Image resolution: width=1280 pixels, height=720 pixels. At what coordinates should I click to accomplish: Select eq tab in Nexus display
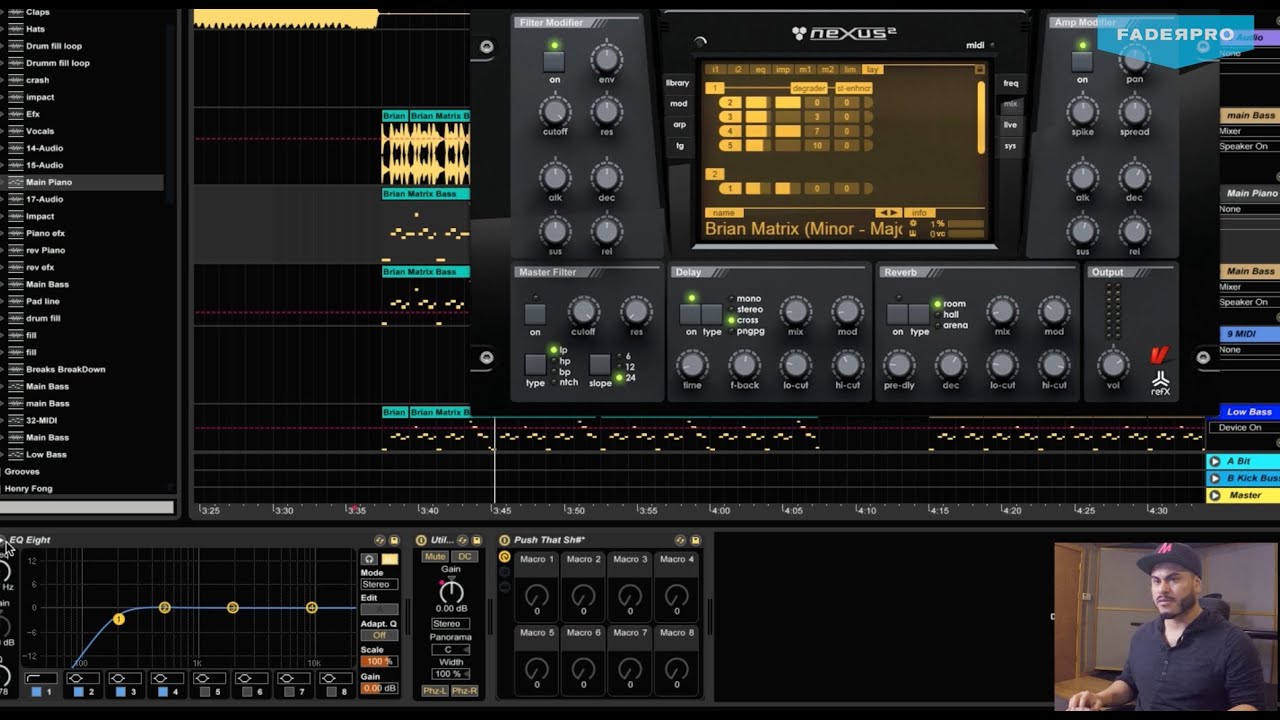point(760,70)
